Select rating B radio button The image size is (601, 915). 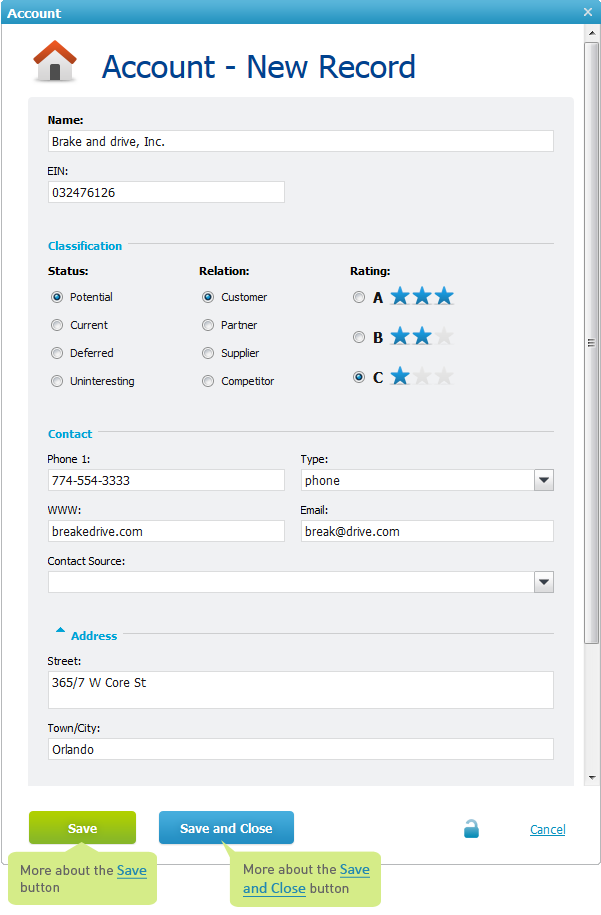click(x=359, y=337)
